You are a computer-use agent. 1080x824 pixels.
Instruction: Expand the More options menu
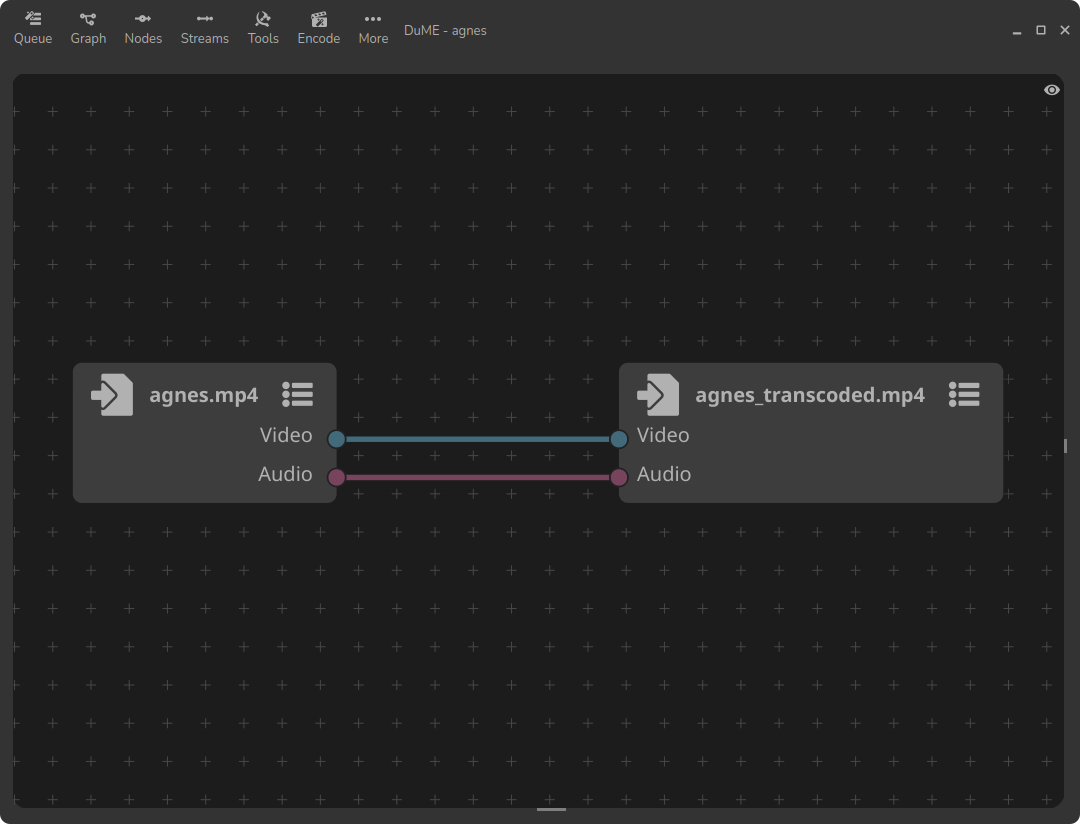click(x=373, y=28)
